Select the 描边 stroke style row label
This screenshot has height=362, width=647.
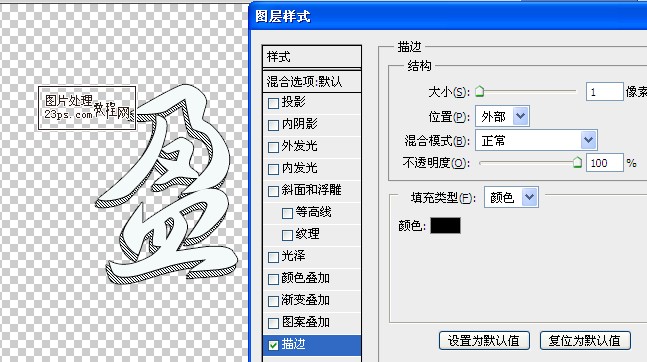pyautogui.click(x=293, y=344)
